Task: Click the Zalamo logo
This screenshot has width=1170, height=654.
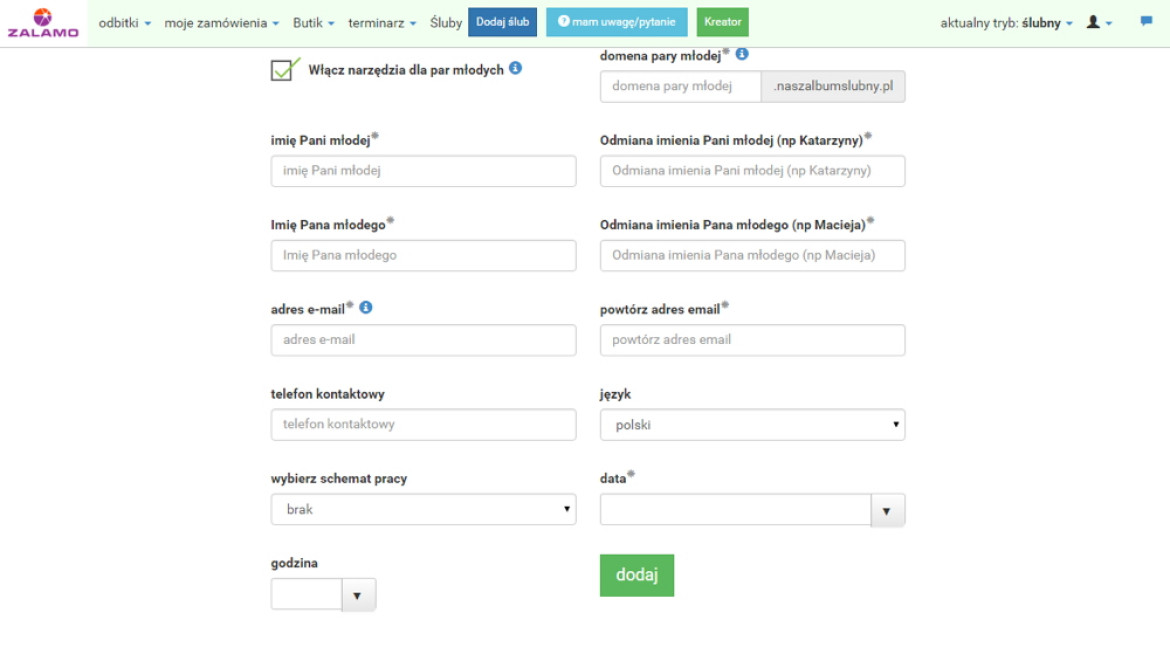Action: [43, 23]
